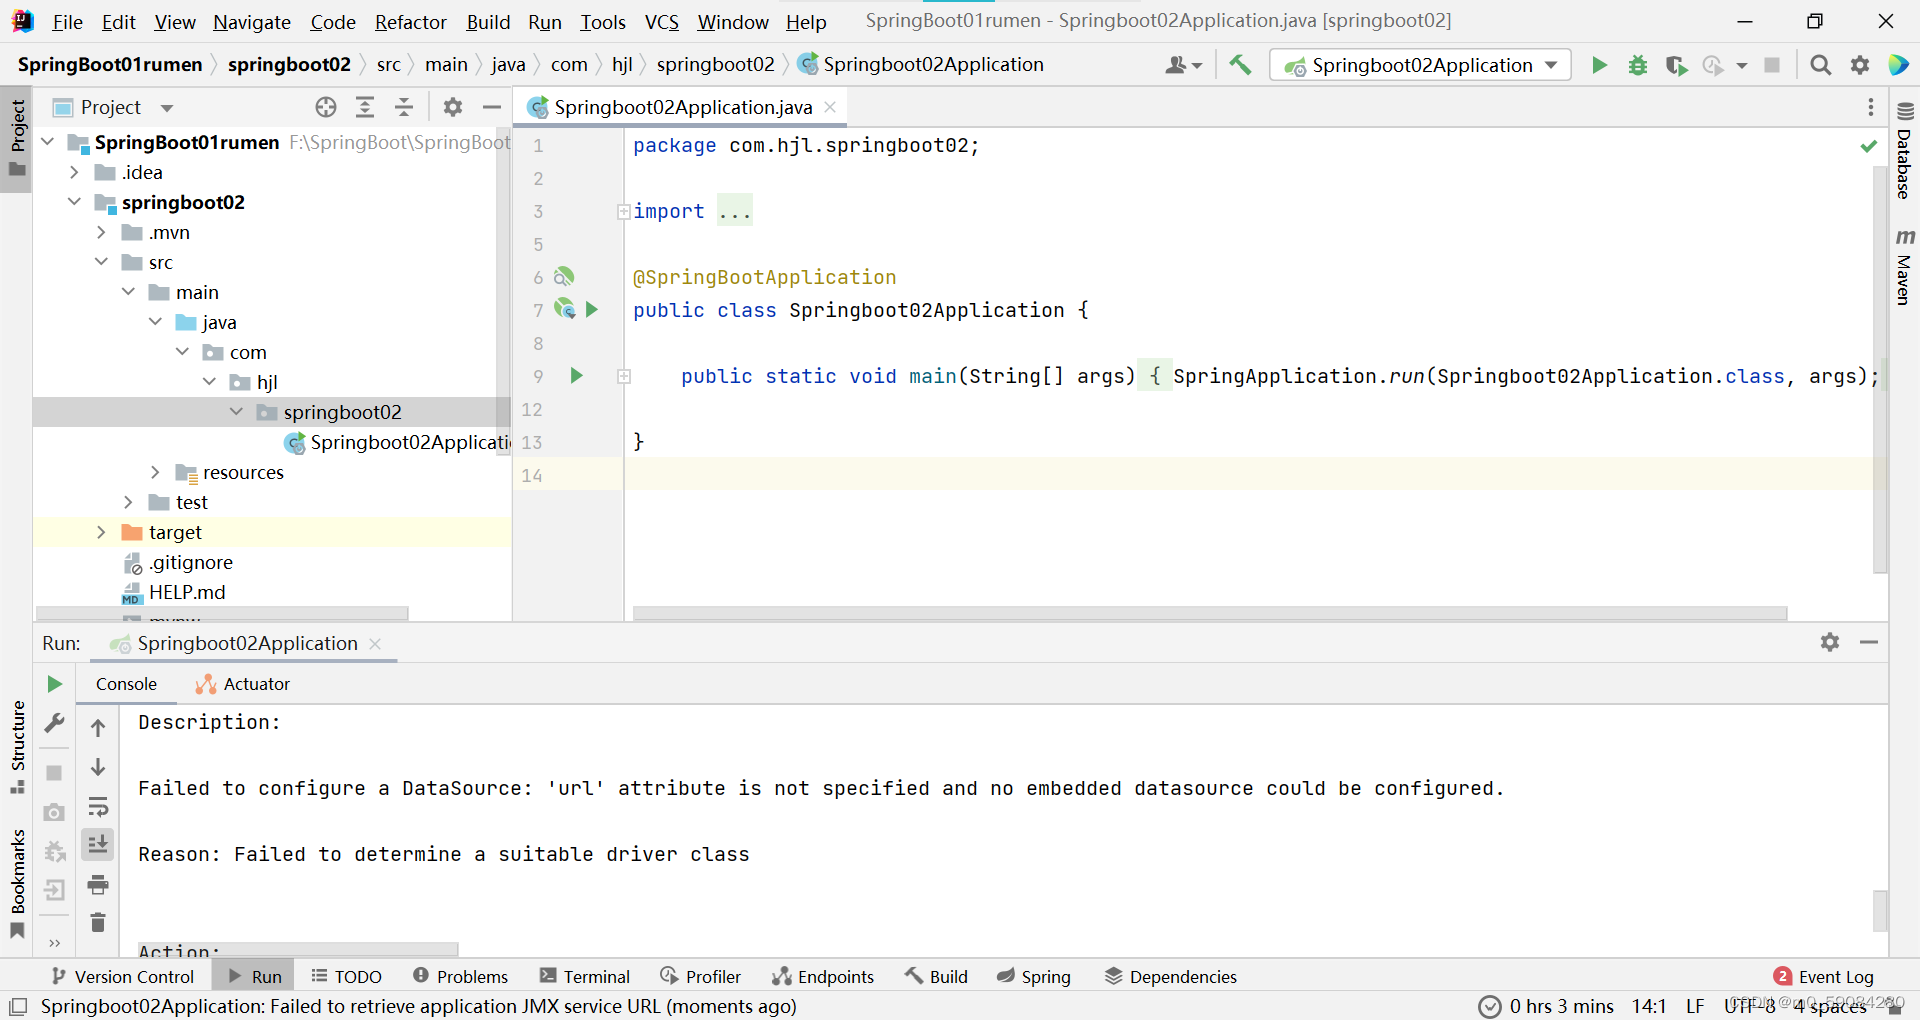Collapse the springboot02 package in Project tree
The image size is (1920, 1020).
coord(236,411)
